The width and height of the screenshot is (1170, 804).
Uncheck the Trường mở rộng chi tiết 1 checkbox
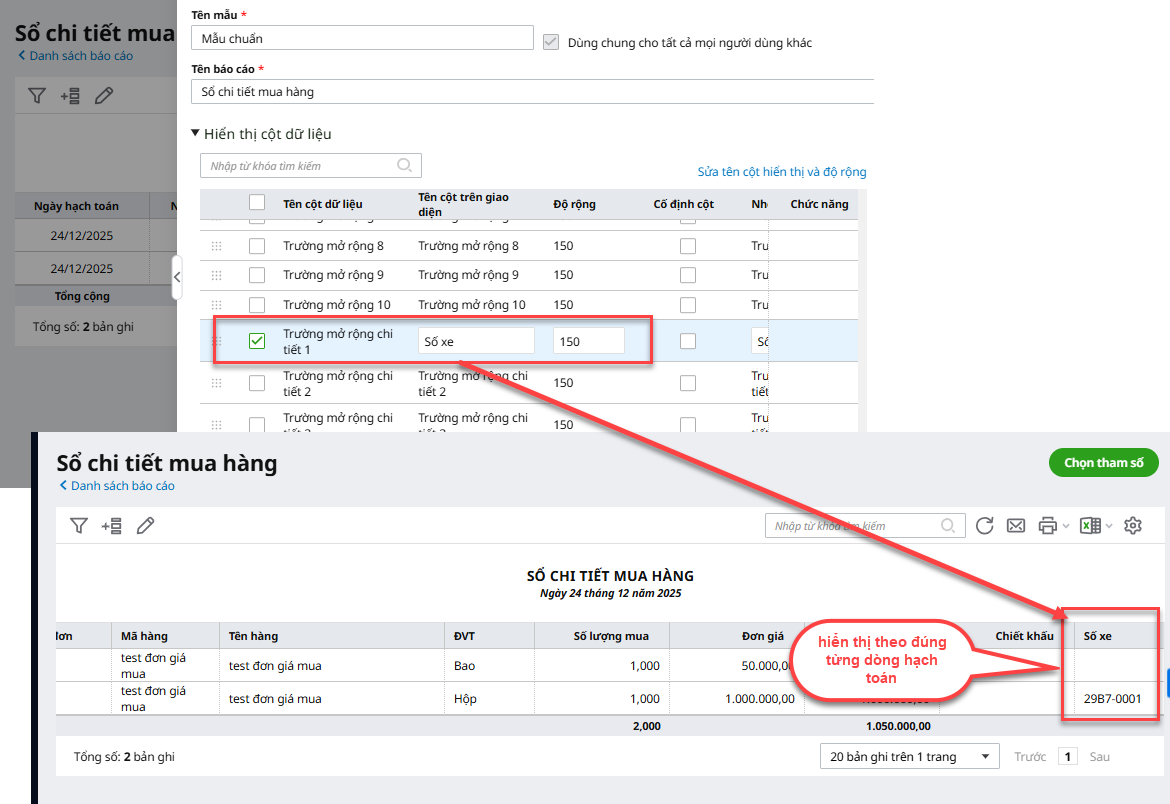pos(257,341)
